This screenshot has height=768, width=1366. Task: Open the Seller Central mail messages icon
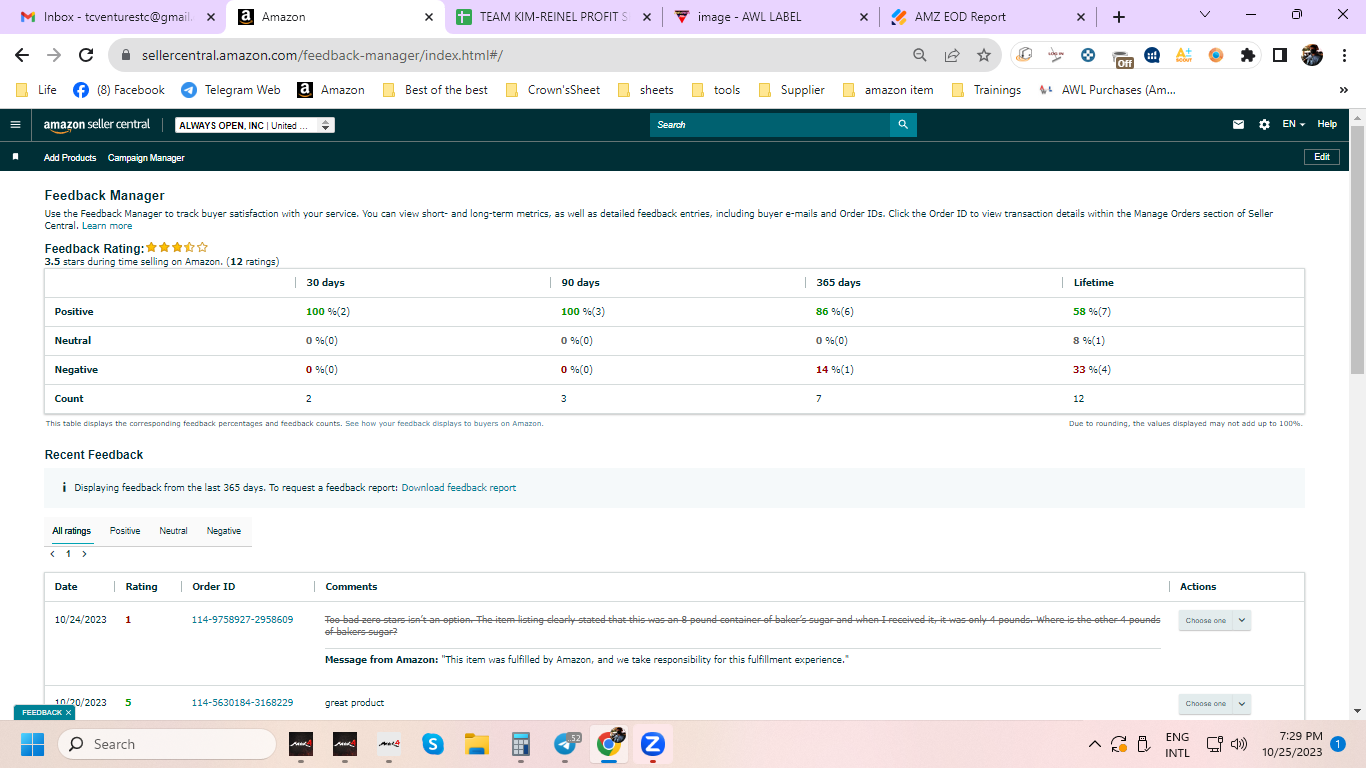[1239, 125]
